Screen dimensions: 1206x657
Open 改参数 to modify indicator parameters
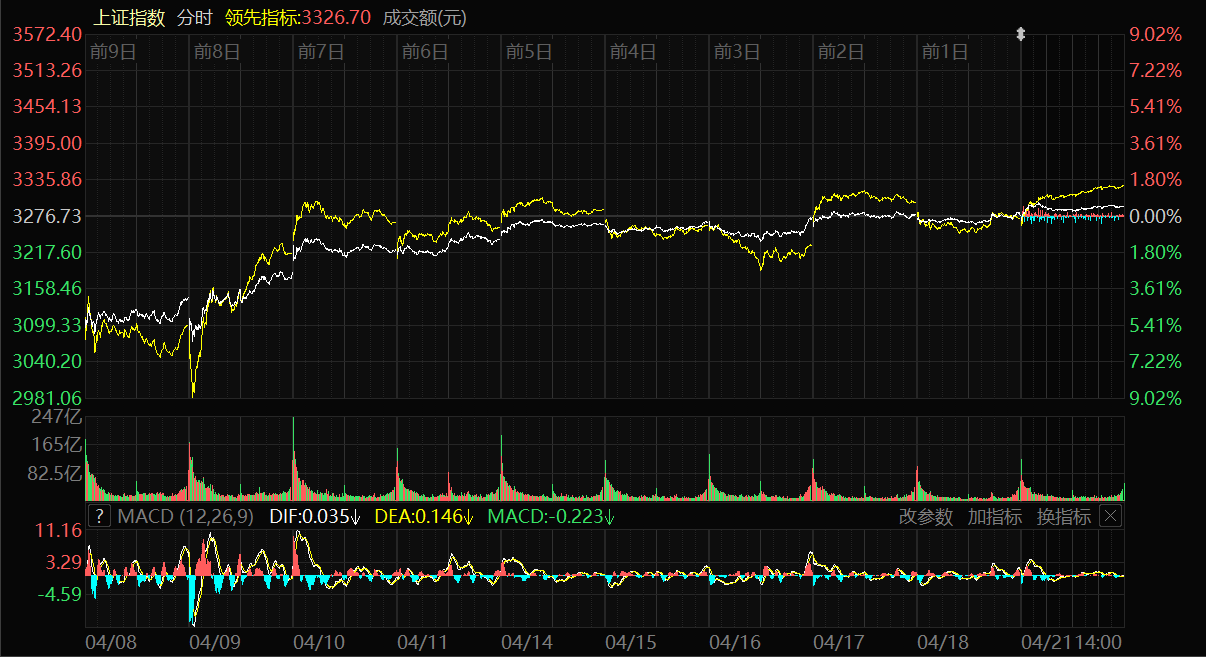(926, 517)
